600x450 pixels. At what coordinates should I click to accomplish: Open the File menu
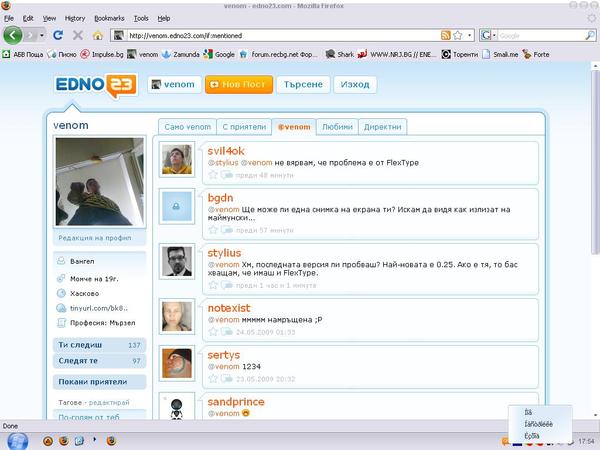click(8, 18)
